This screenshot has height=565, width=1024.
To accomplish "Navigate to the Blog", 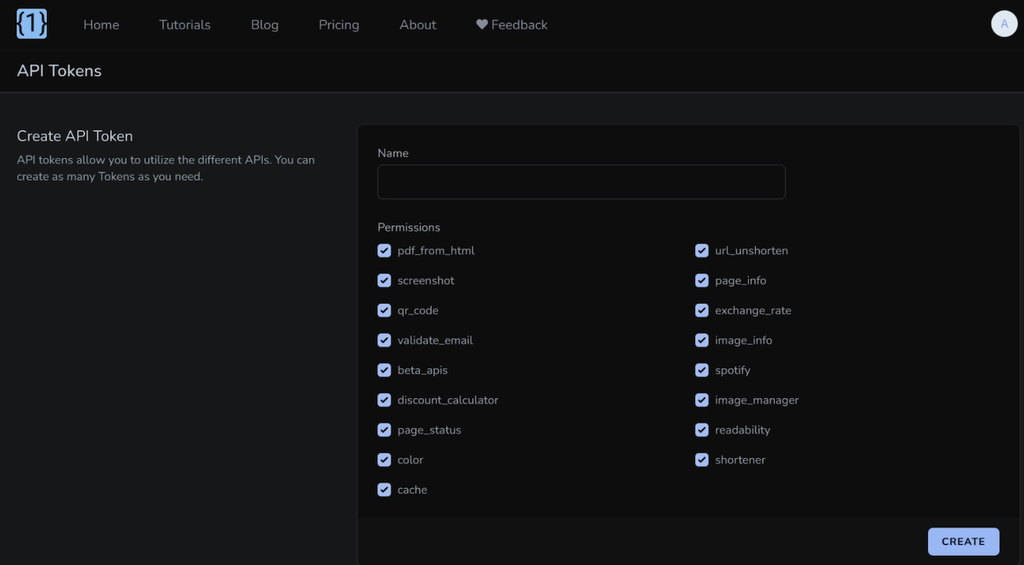I will coord(265,25).
